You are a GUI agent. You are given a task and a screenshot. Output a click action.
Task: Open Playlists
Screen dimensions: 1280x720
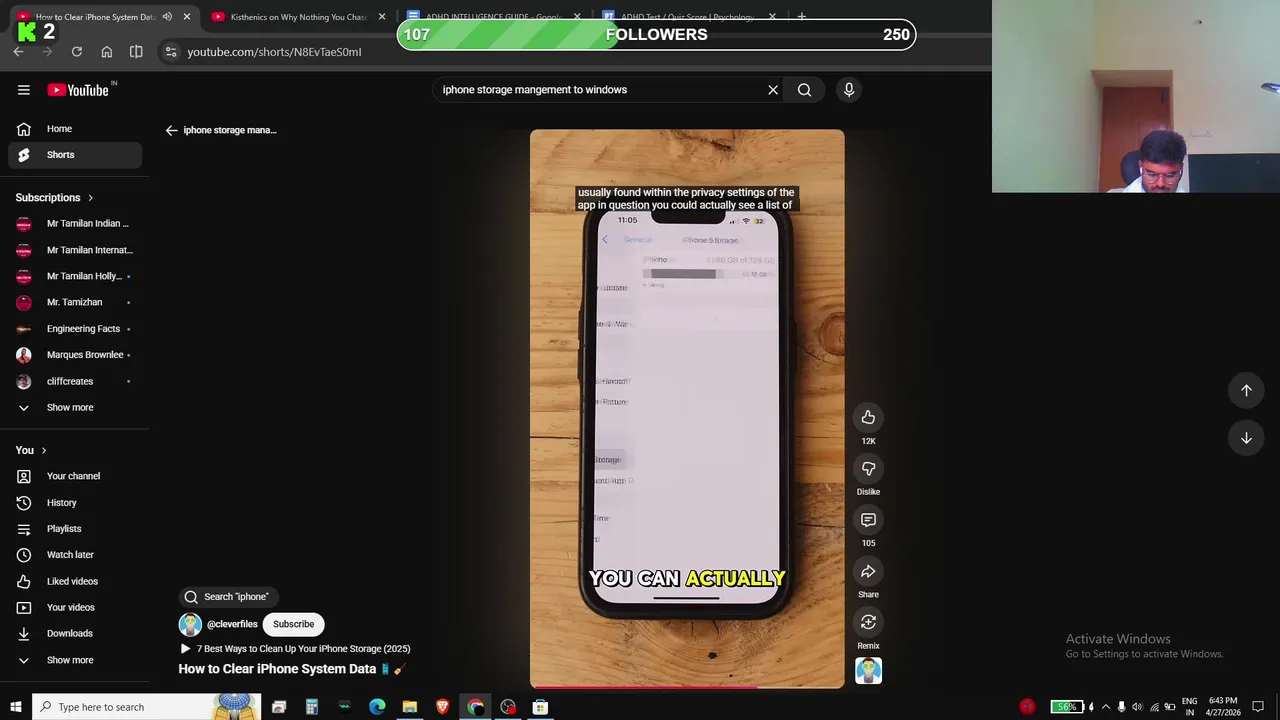tap(75, 529)
